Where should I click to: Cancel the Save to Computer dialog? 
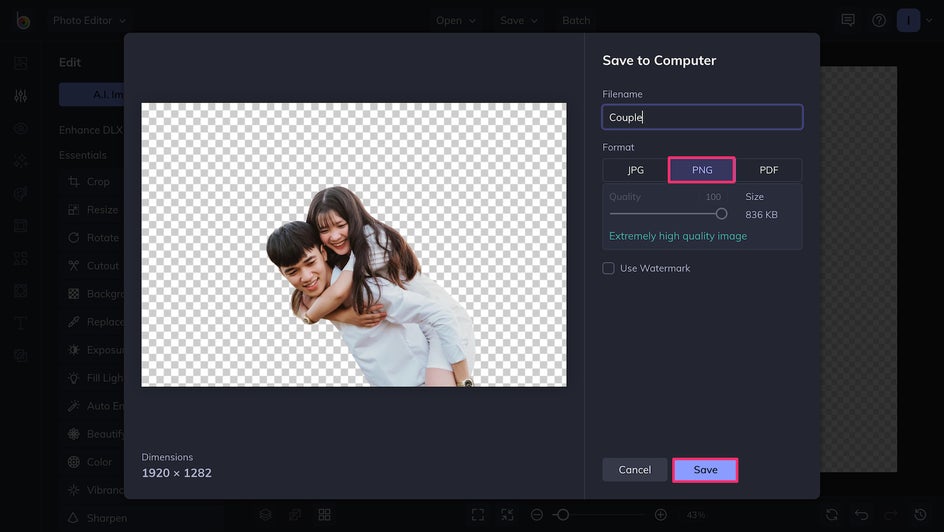tap(635, 470)
